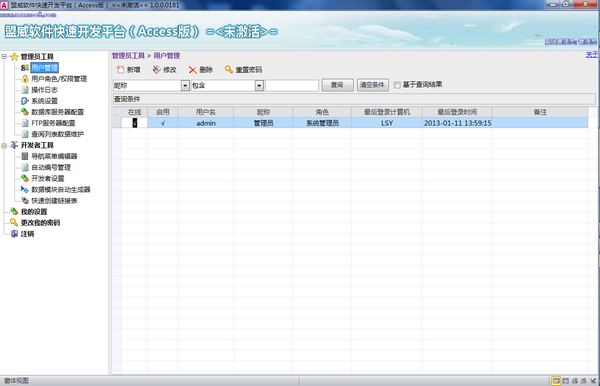
Task: Click the Design View icon in status bar
Action: 593,381
